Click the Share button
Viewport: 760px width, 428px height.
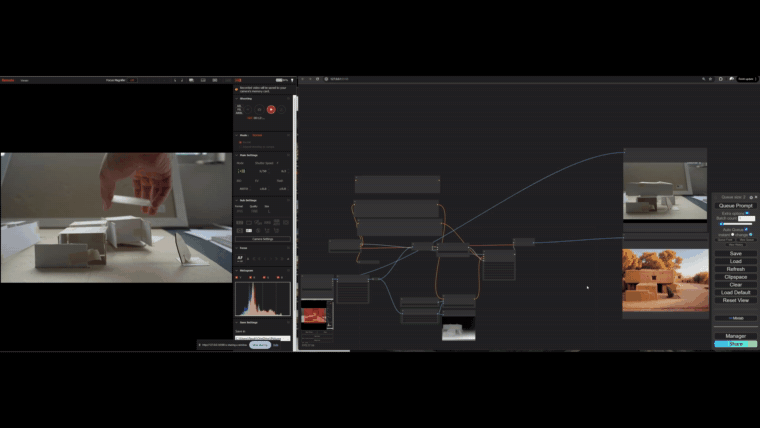click(735, 344)
